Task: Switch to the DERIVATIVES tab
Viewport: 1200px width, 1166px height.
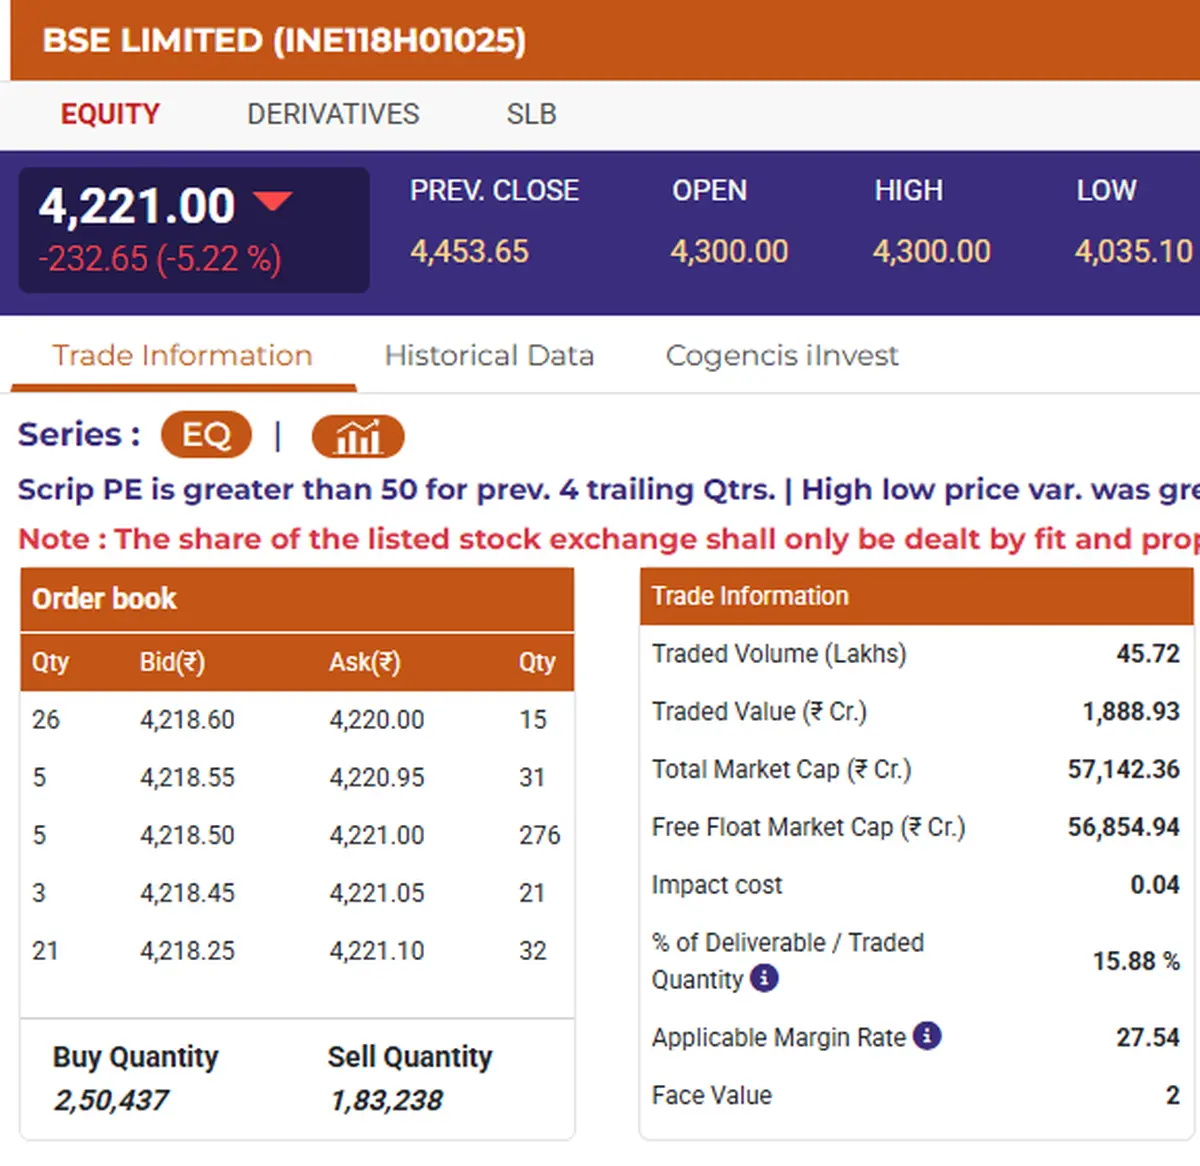Action: point(333,114)
